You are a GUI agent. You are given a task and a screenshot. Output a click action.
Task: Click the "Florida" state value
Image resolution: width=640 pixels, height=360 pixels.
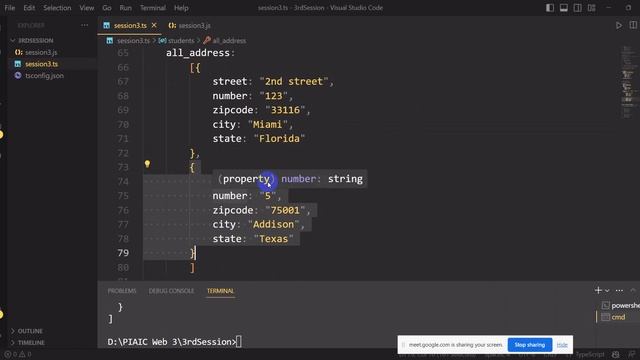point(279,138)
